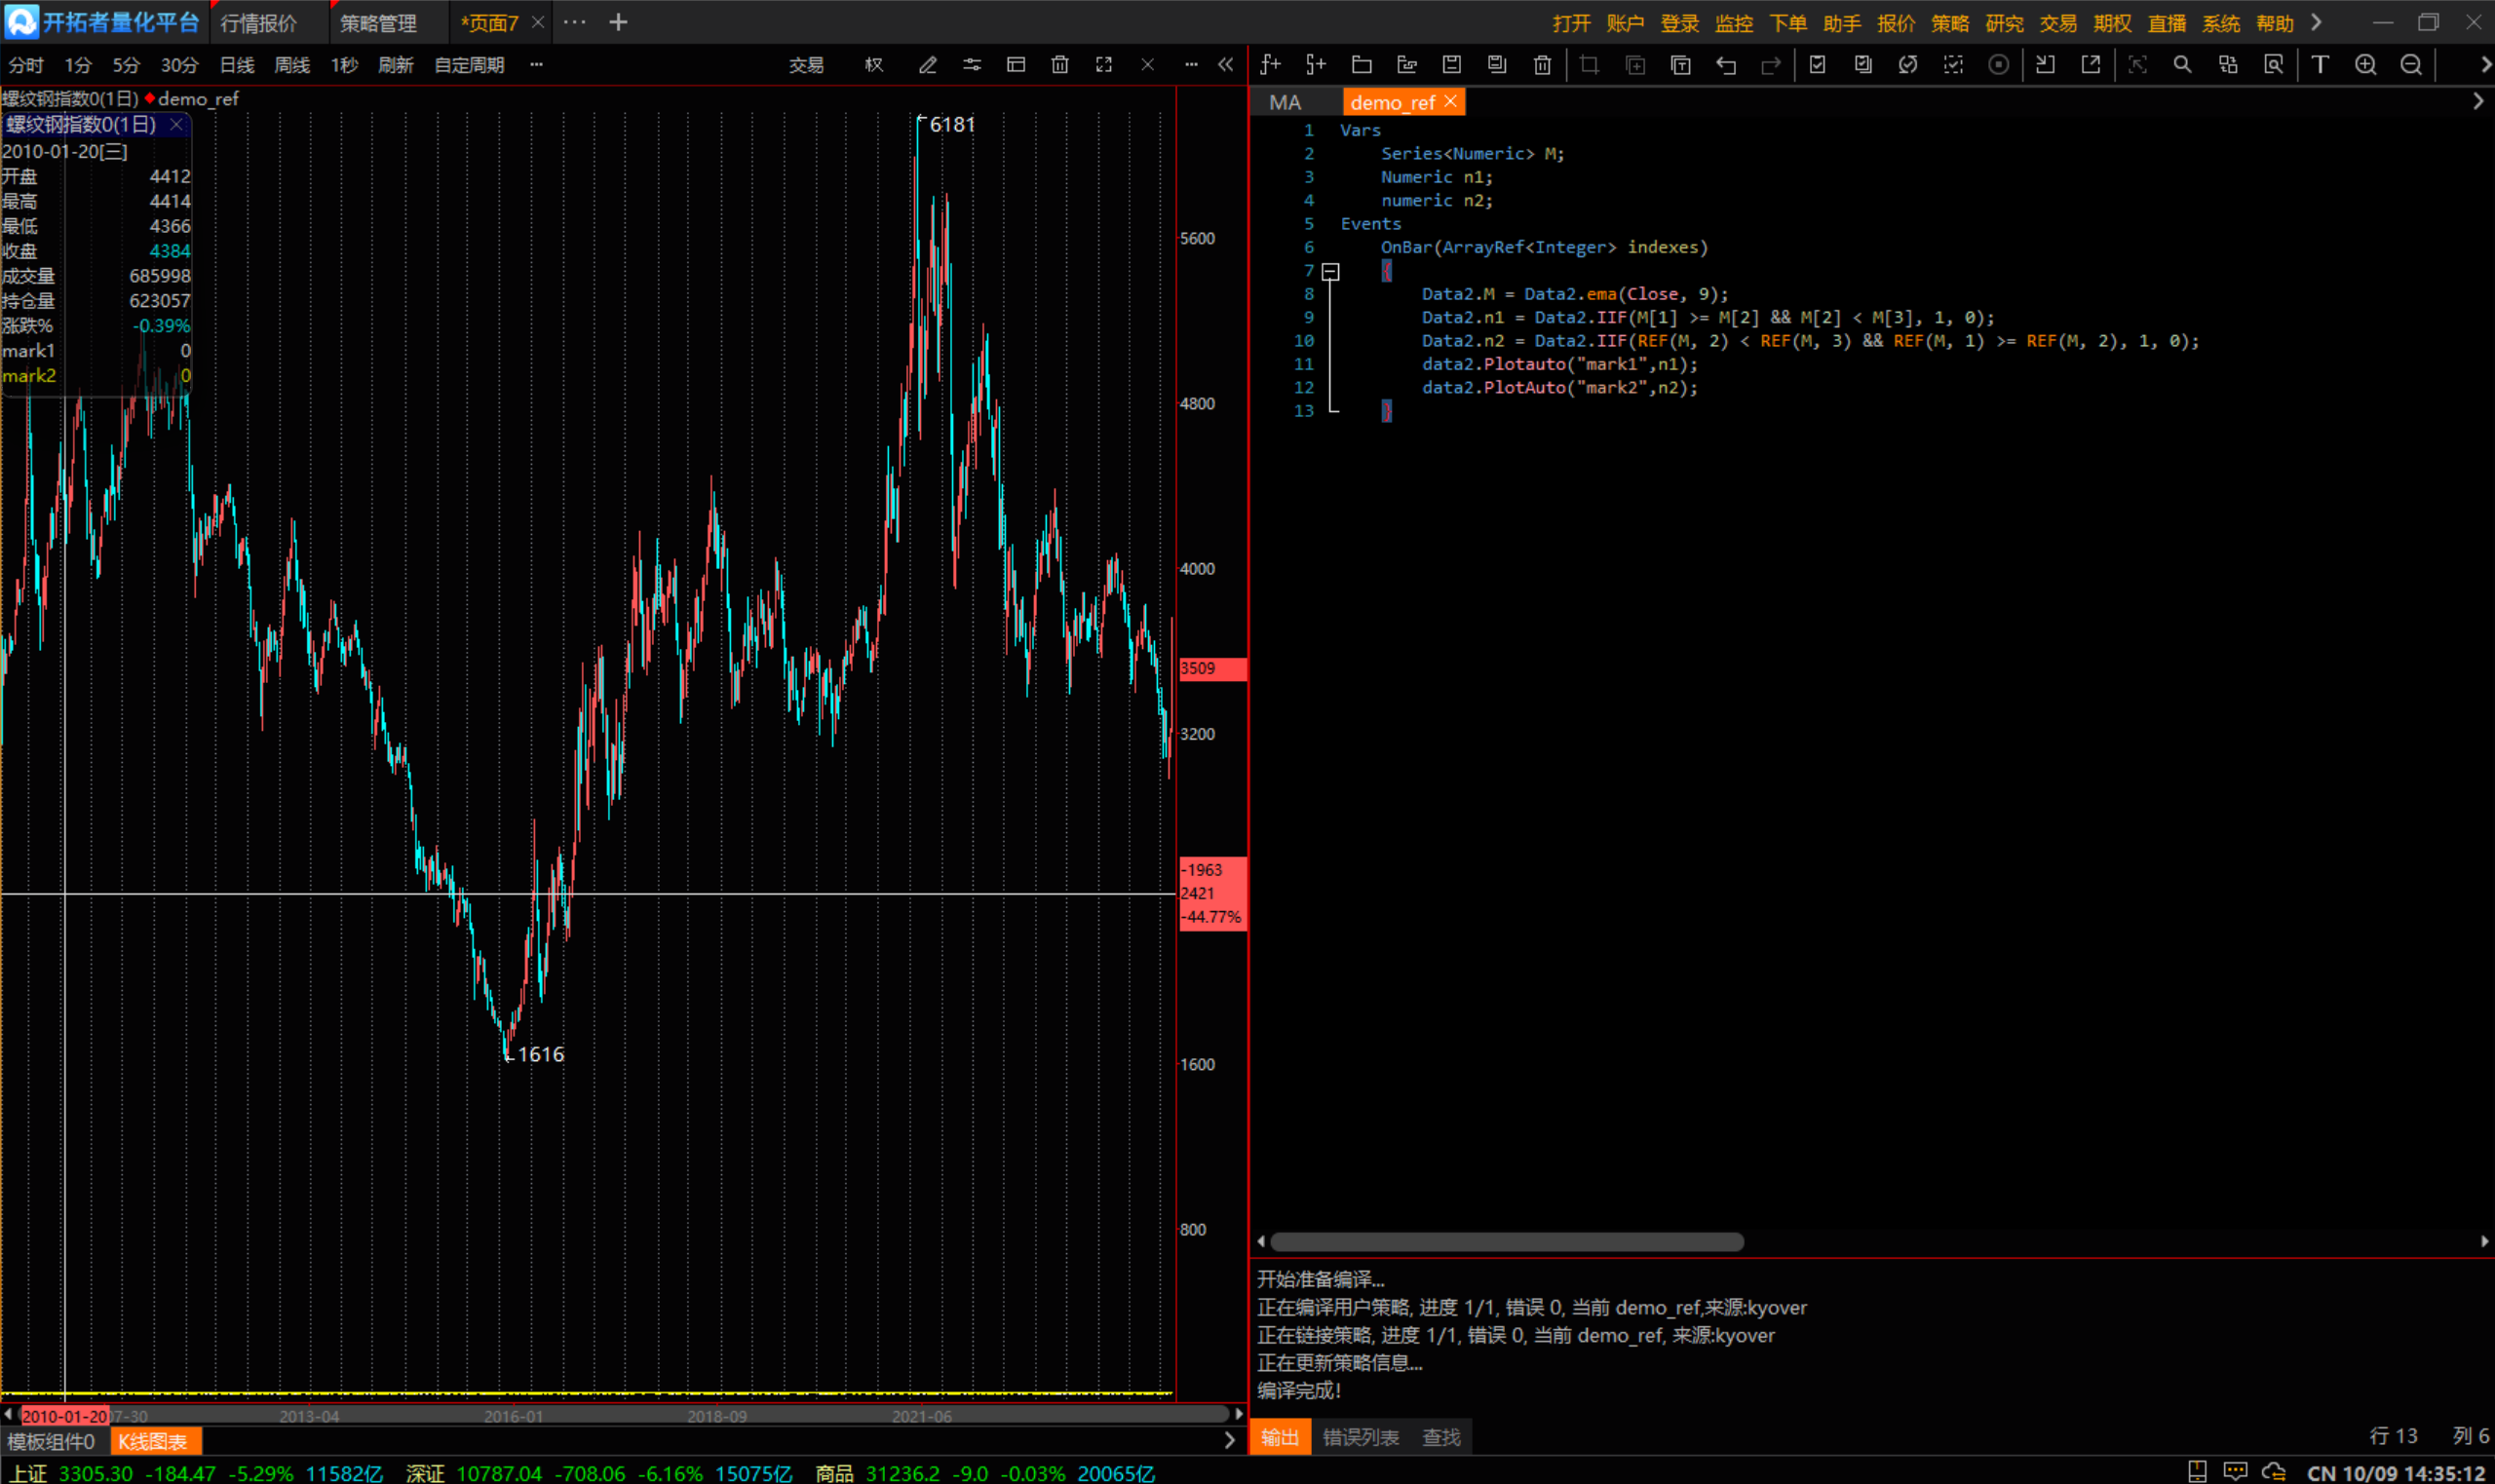Screen dimensions: 2495x1484
Task: Click the save-all double floppy icon
Action: [1497, 65]
